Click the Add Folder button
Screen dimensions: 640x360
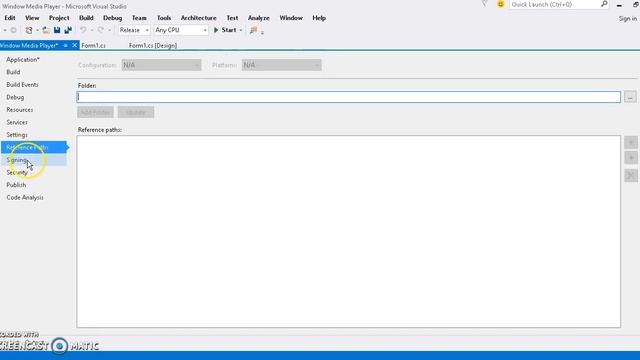tap(95, 112)
